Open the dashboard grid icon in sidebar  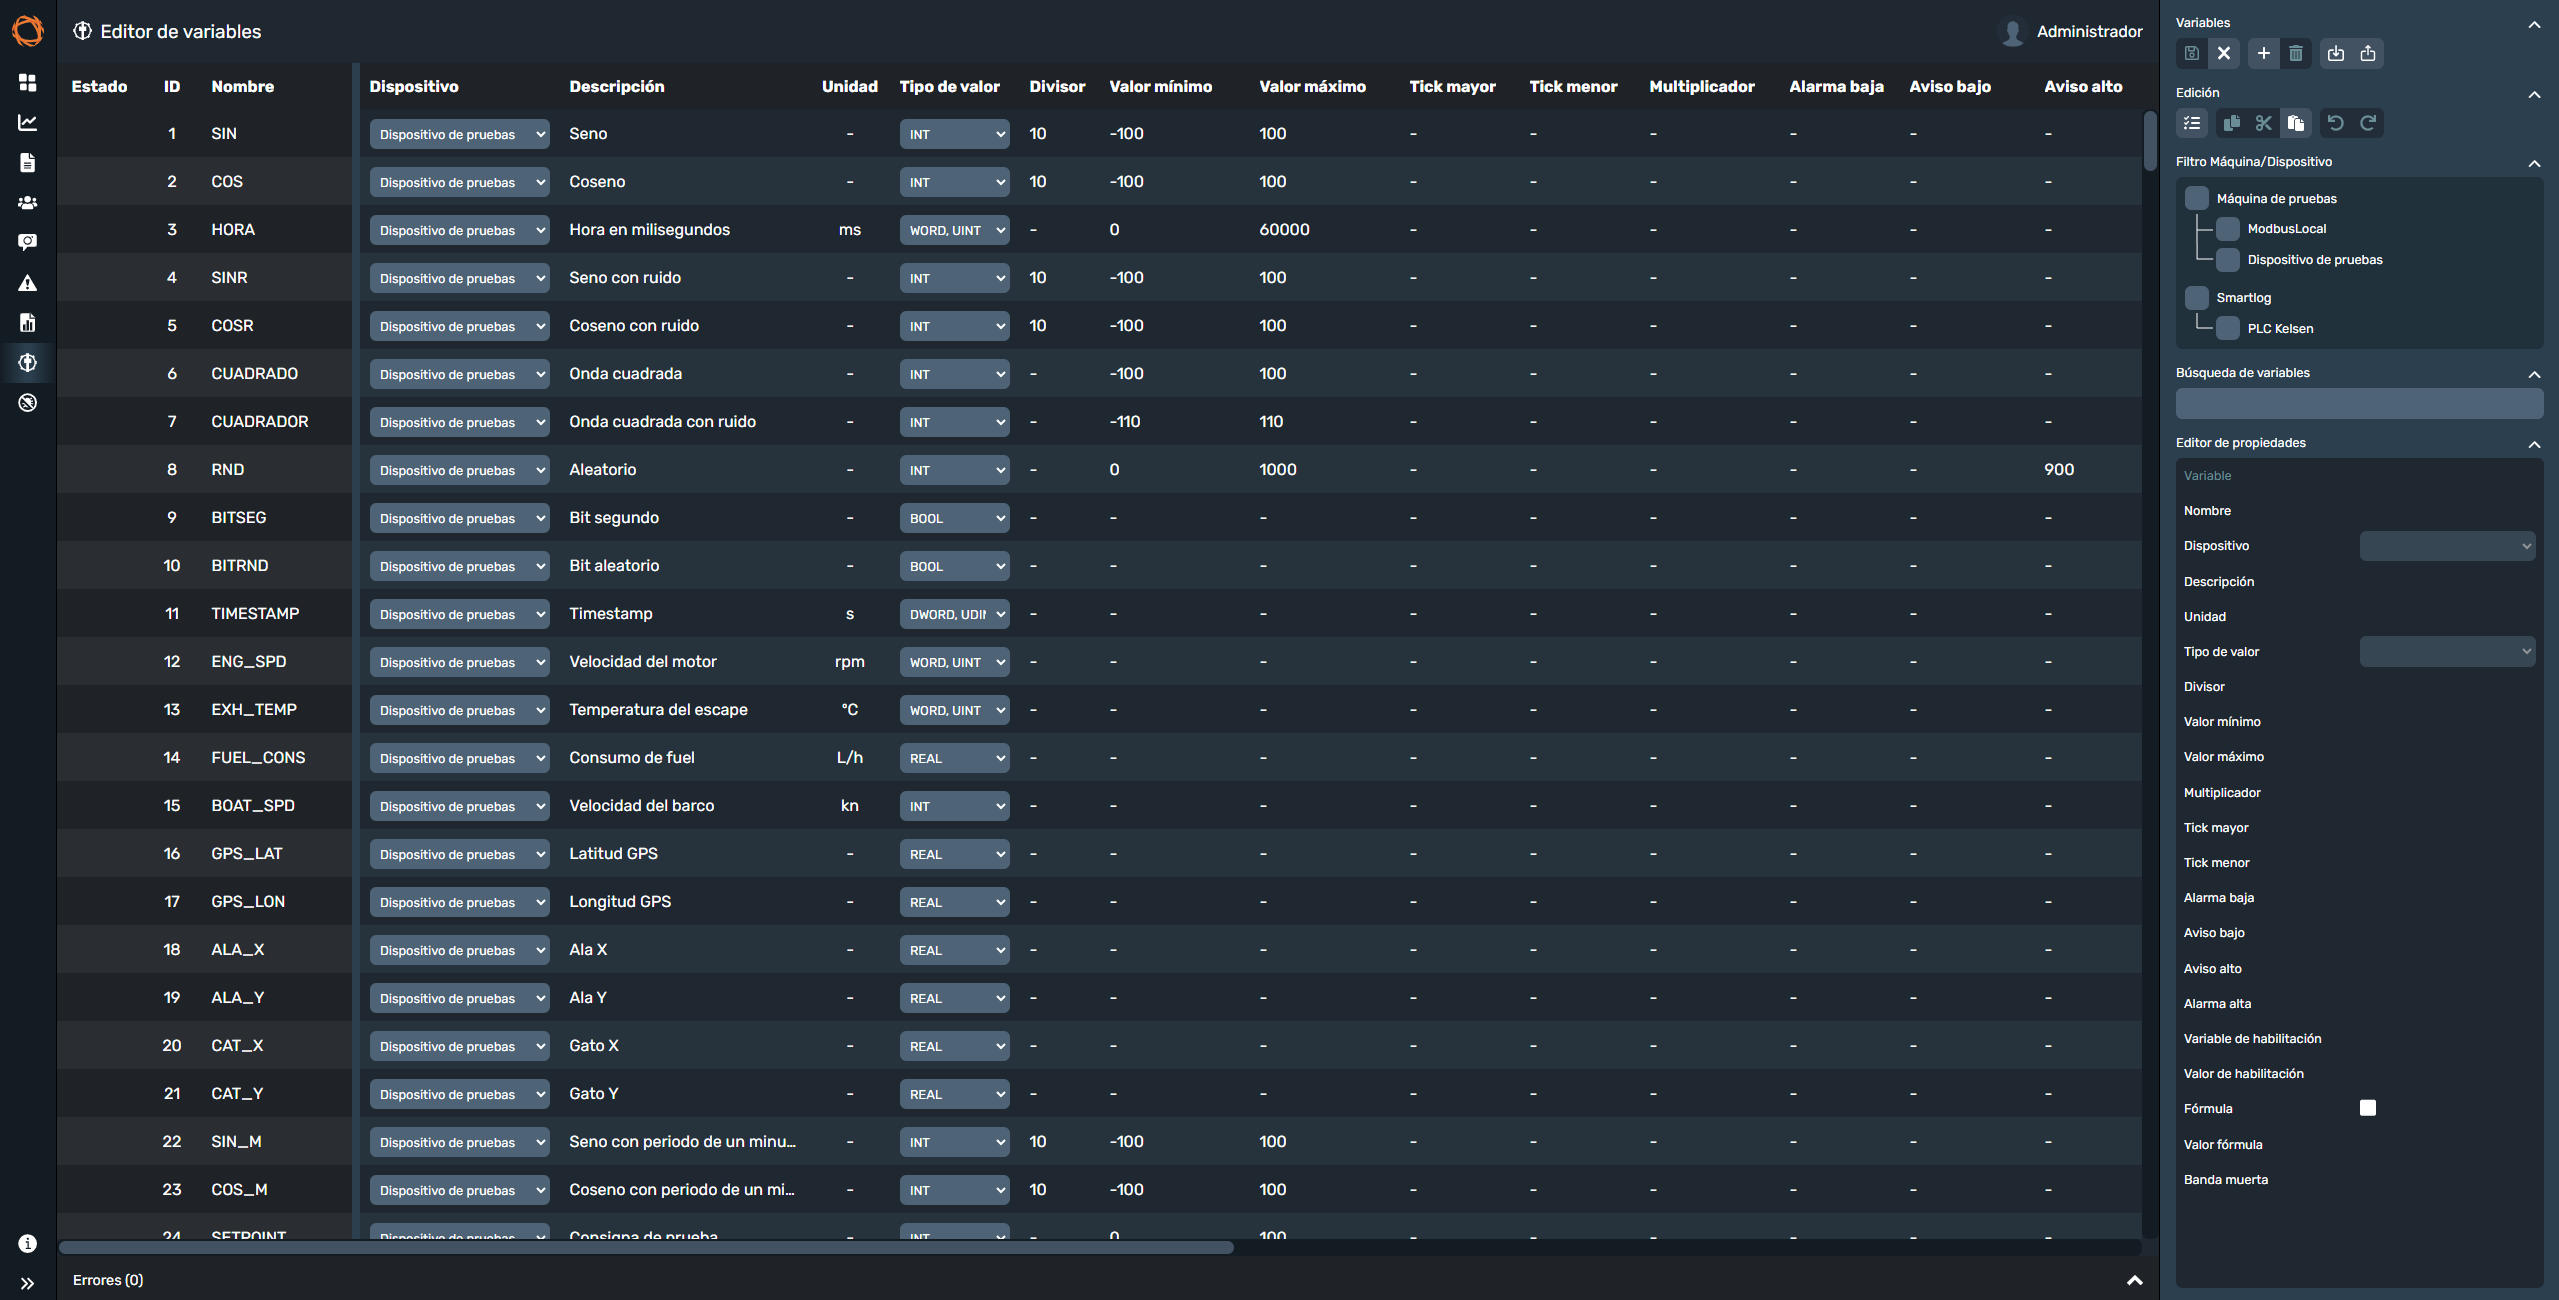click(27, 82)
